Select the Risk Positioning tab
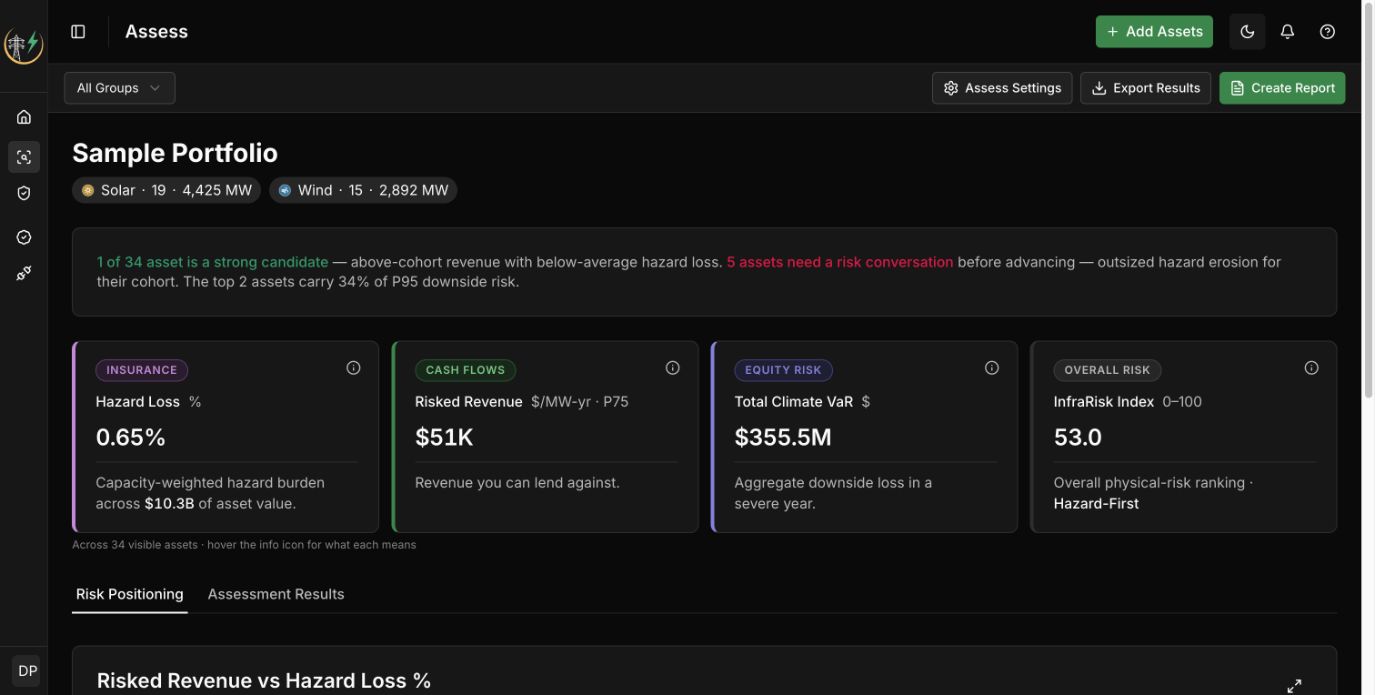Image resolution: width=1375 pixels, height=695 pixels. 130,594
